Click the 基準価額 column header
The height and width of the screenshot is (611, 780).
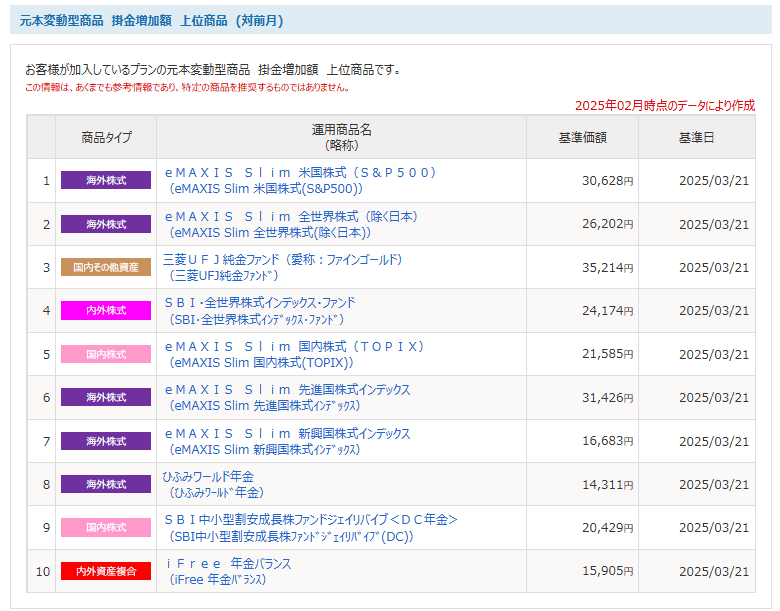583,138
